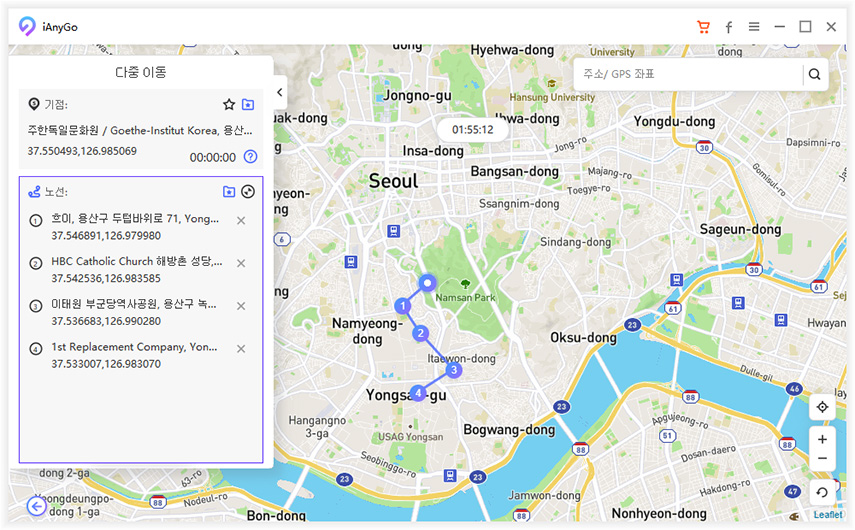Favorite the starting point with star icon
This screenshot has height=530, width=855.
229,104
